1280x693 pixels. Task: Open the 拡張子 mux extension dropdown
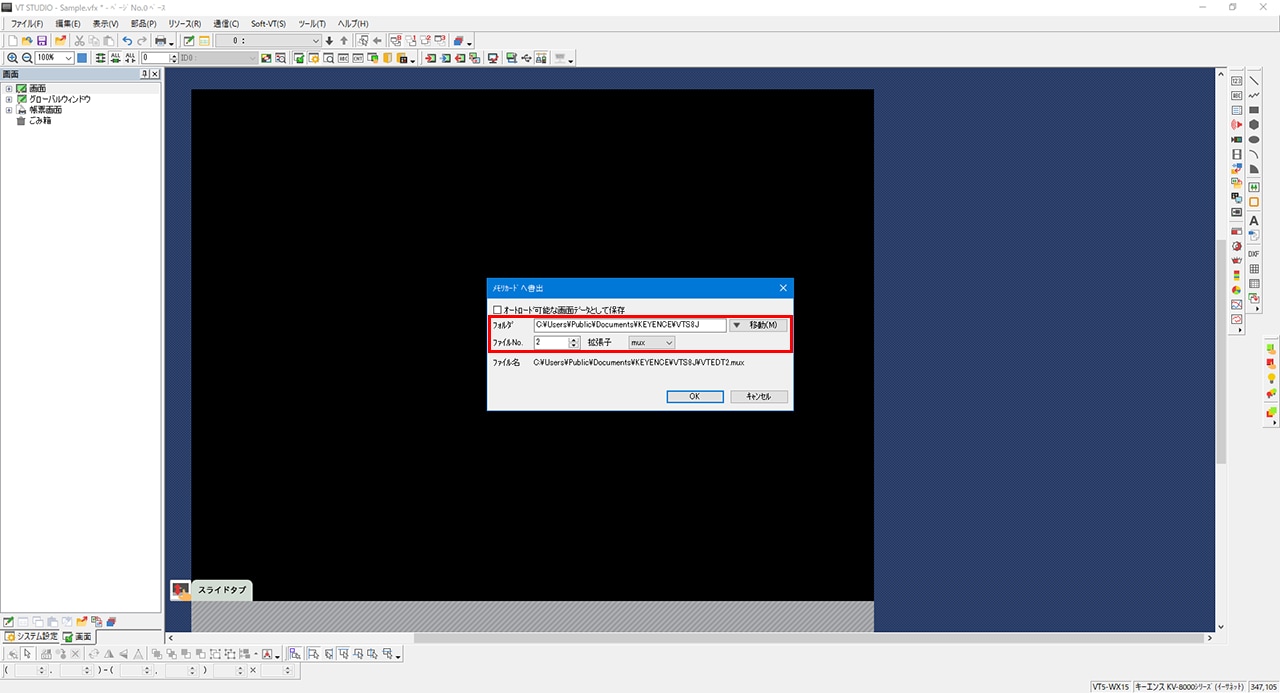click(x=651, y=342)
